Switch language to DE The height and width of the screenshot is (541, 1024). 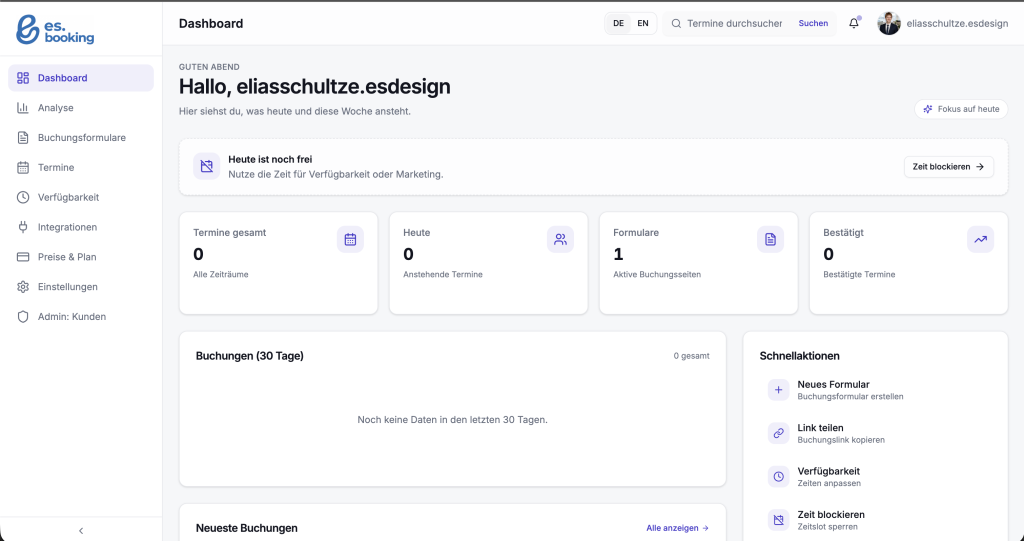[x=618, y=24]
